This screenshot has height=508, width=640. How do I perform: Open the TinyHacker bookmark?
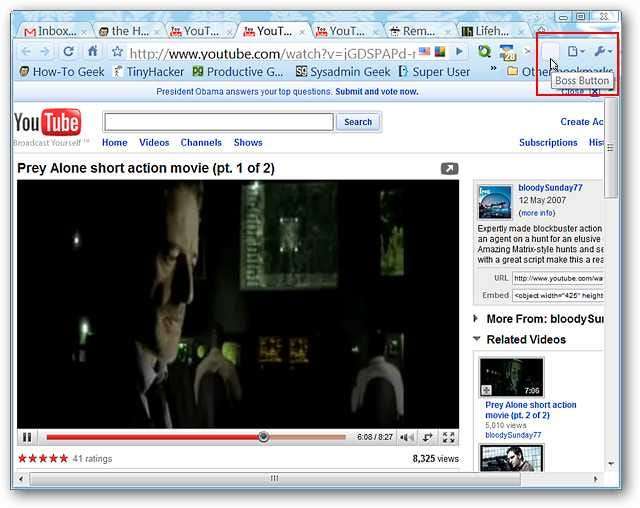(149, 72)
